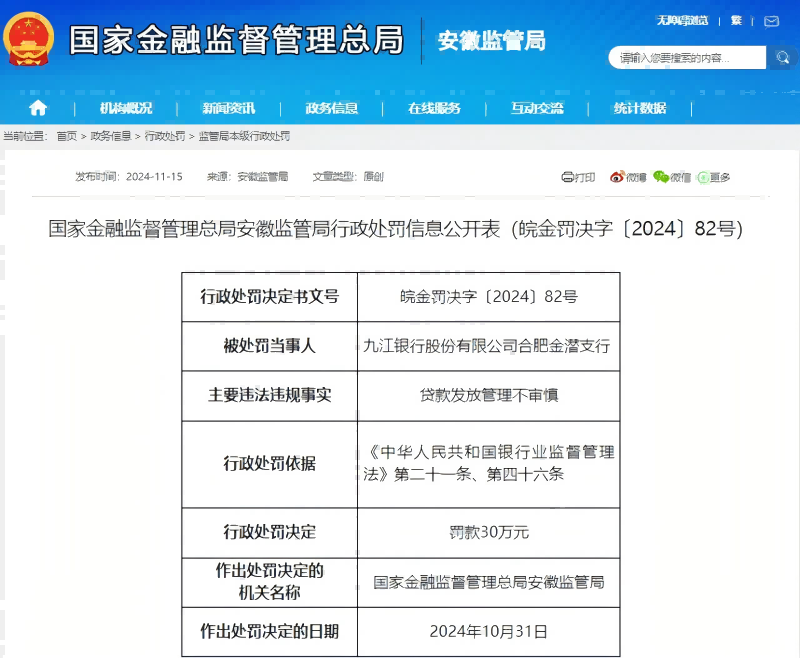
Task: Open the 统计数据 navigation item
Action: (x=640, y=108)
